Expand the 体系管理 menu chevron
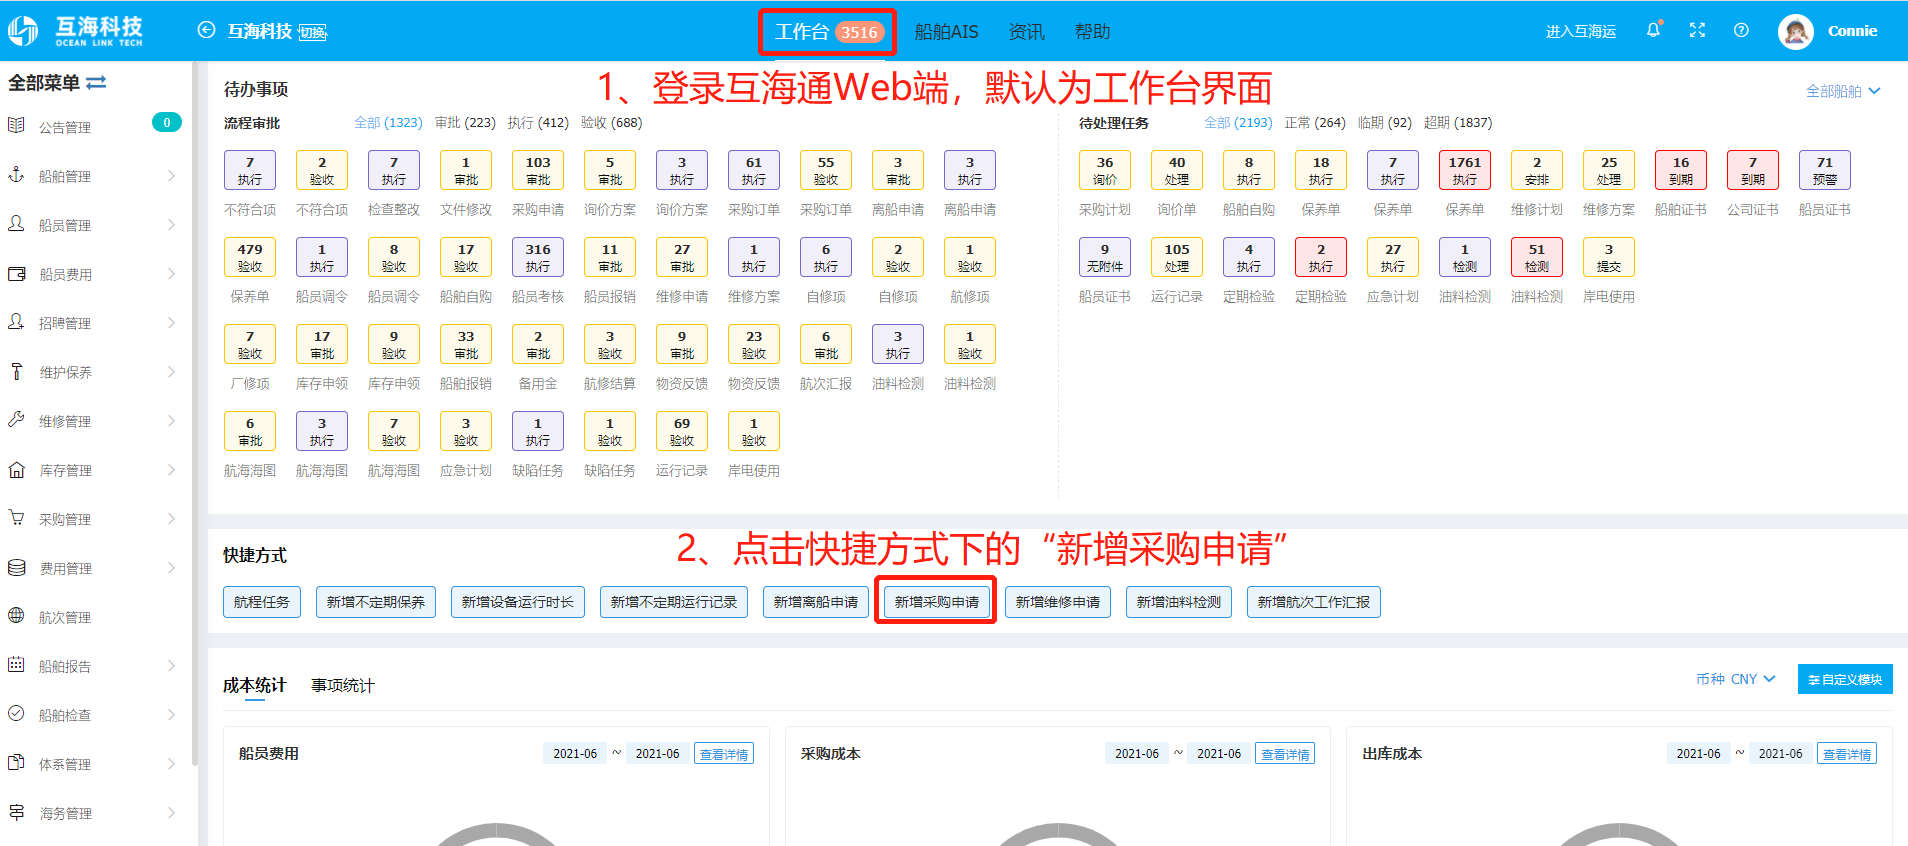Image resolution: width=1908 pixels, height=846 pixels. (x=171, y=764)
